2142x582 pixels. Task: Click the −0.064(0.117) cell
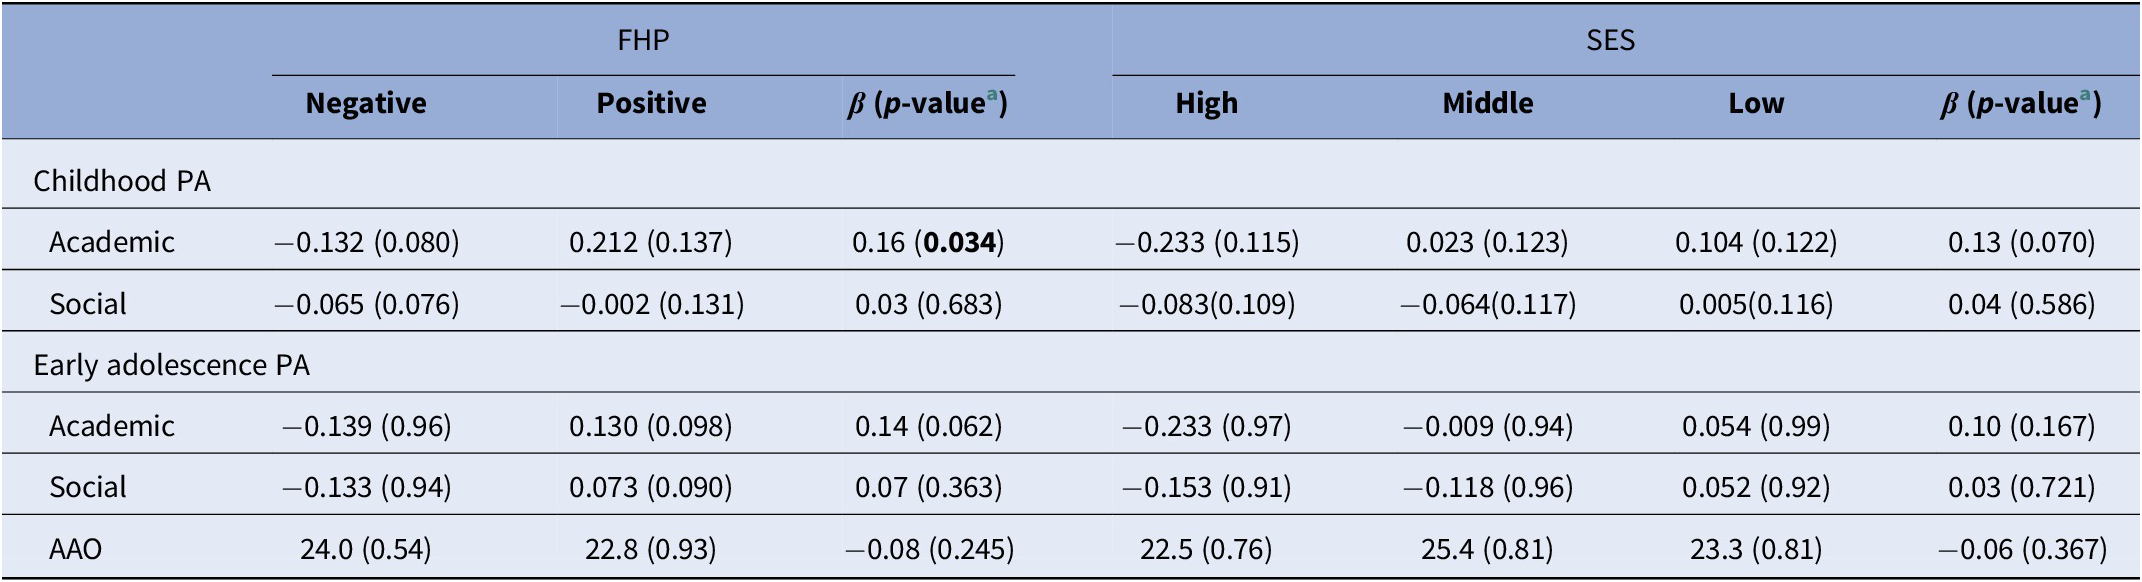click(1487, 305)
